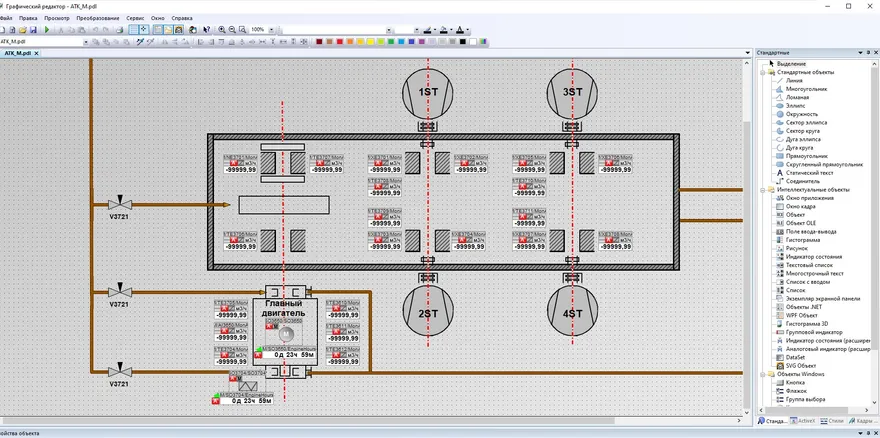The width and height of the screenshot is (880, 438).
Task: Click the Главный двигатель block
Action: (x=285, y=331)
